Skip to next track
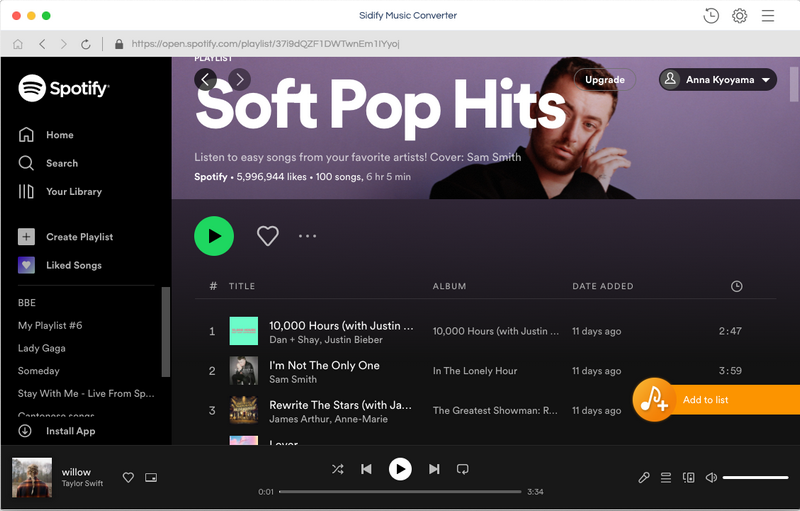This screenshot has width=800, height=511. click(434, 469)
